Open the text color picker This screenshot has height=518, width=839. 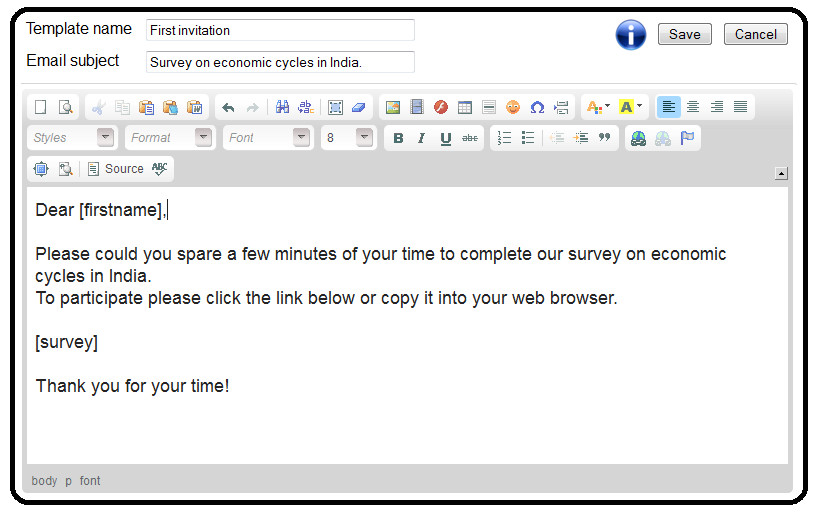598,107
